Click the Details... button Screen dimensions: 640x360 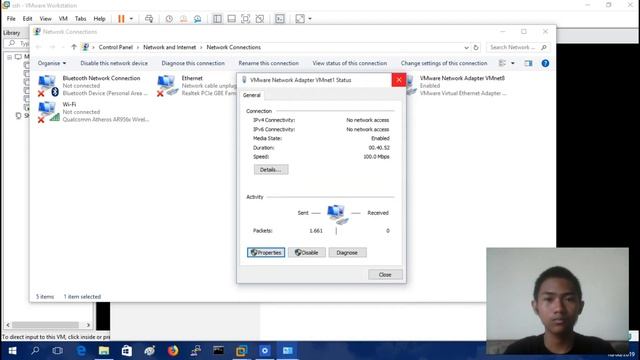(x=271, y=169)
